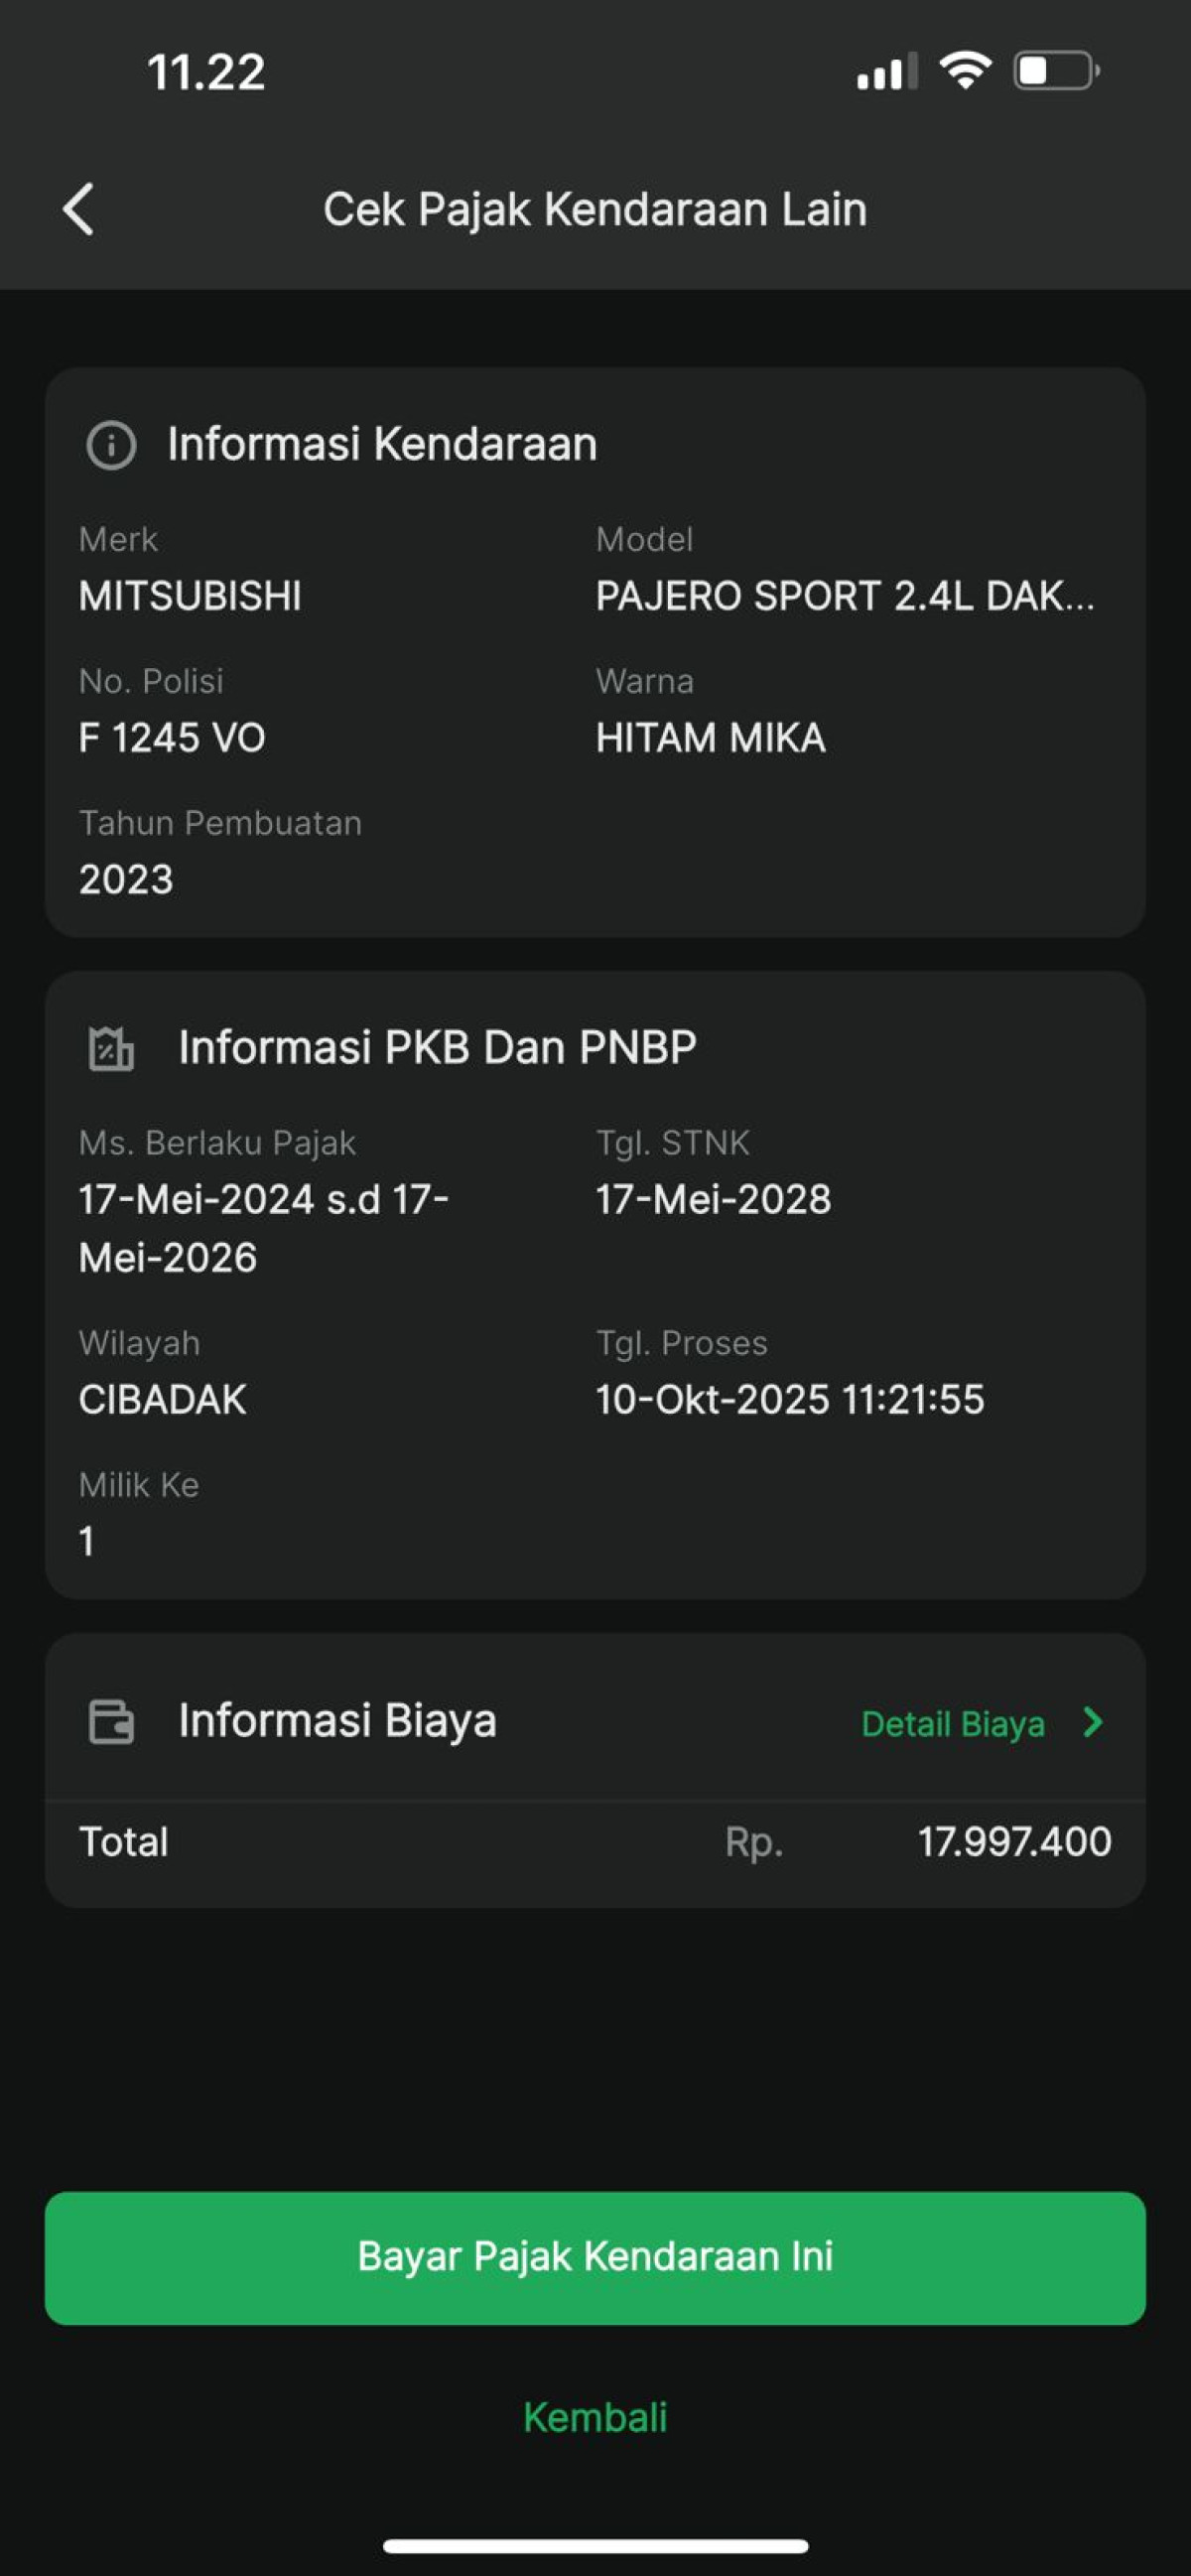1191x2576 pixels.
Task: Tap the tax validity period dates
Action: click(263, 1228)
